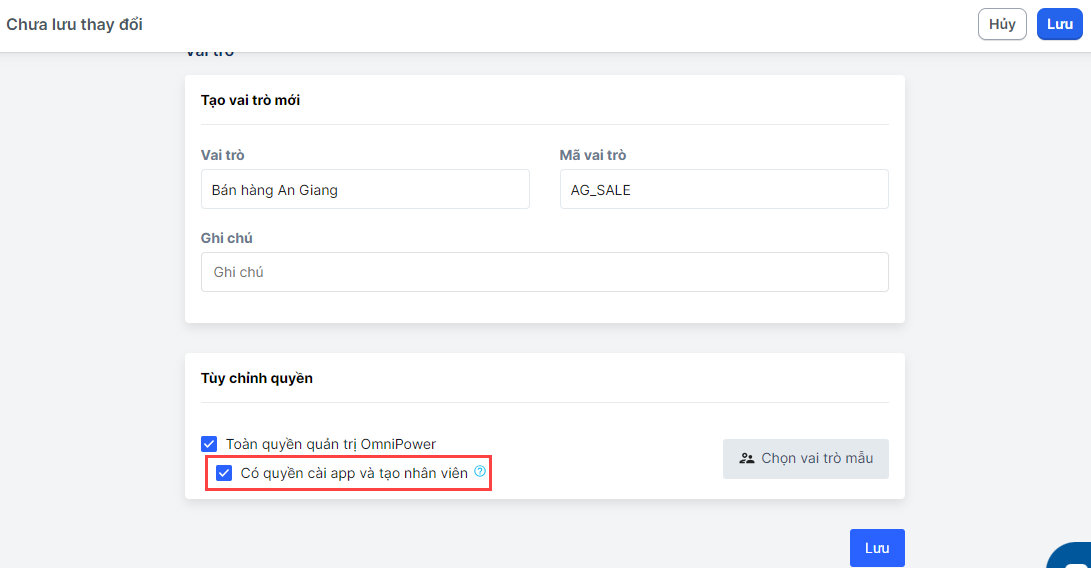Open the chat widget bubble
Viewport: 1091px width, 568px height.
coord(1072,555)
